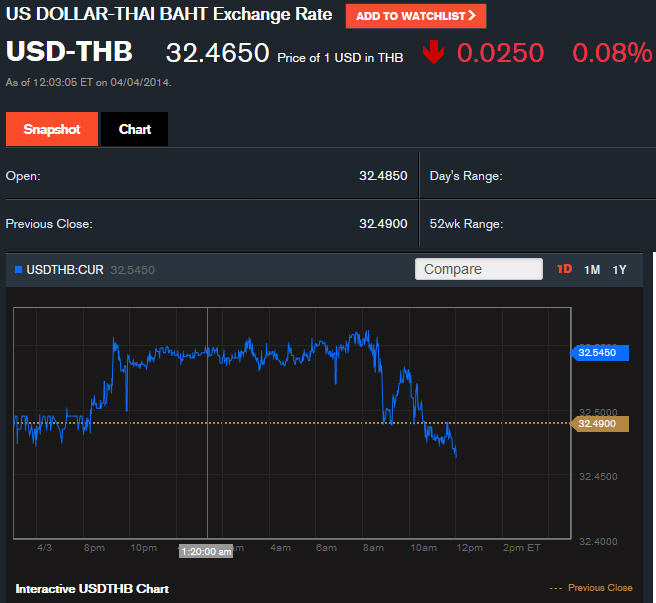Click the 'Price of 1 USD in THB' text
Image resolution: width=656 pixels, height=603 pixels.
click(340, 58)
